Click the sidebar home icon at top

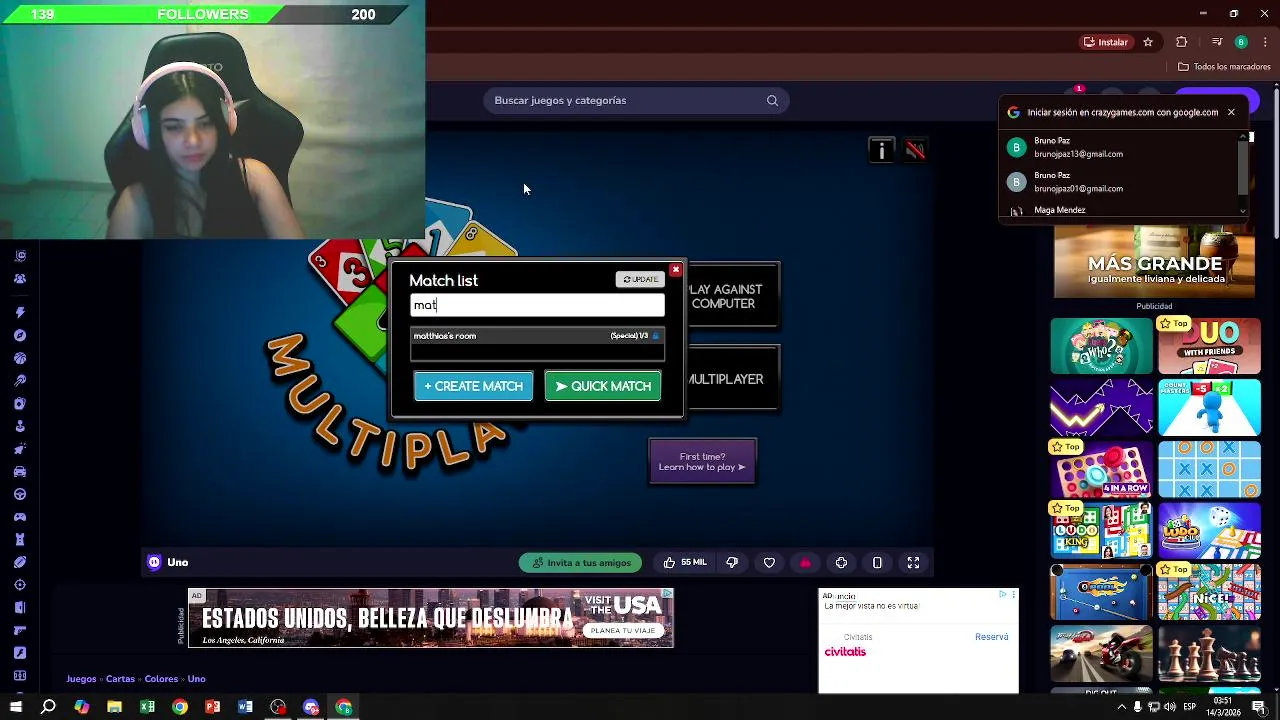tap(20, 256)
